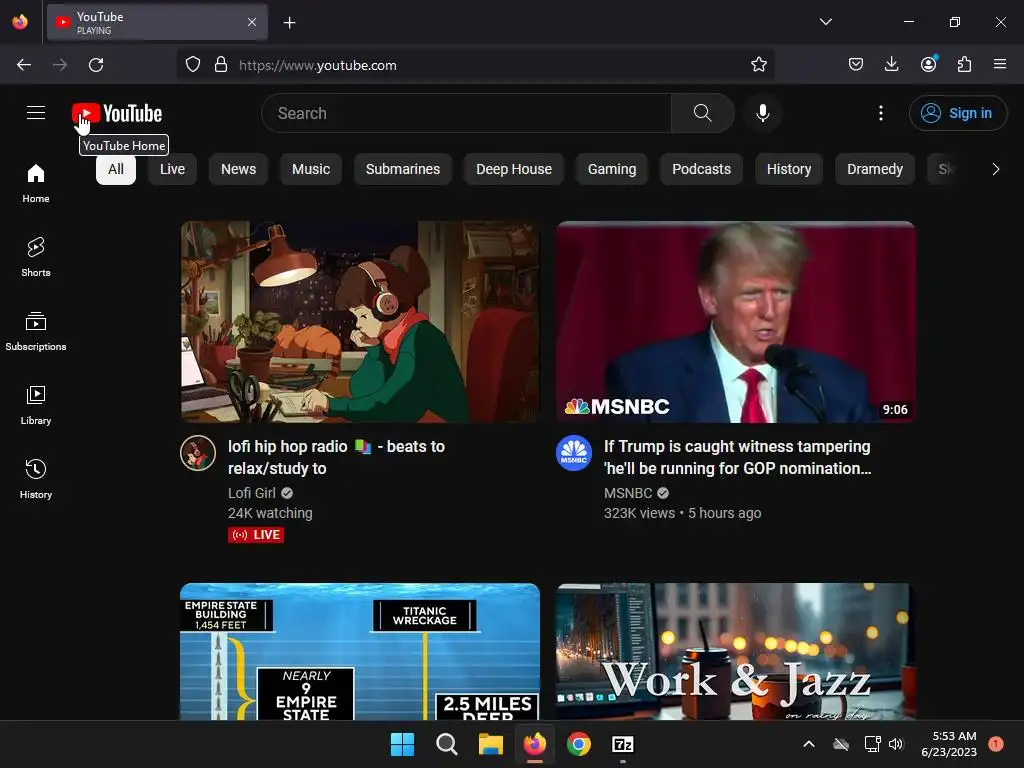
Task: Start voice search with microphone icon
Action: pos(762,113)
